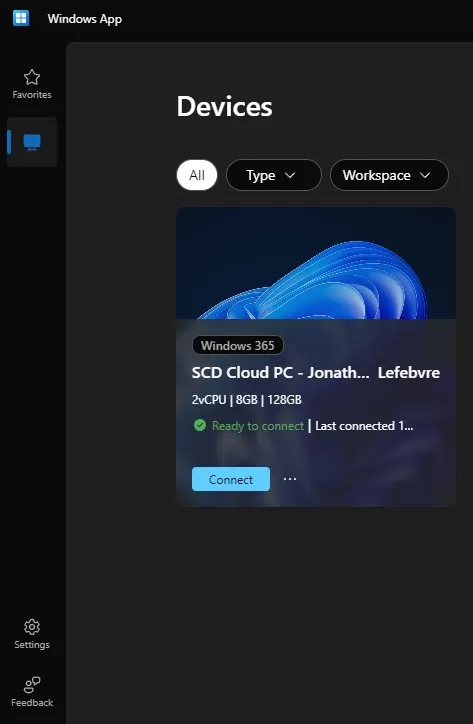The width and height of the screenshot is (473, 724).
Task: Open the Type filter dropdown
Action: [x=273, y=175]
